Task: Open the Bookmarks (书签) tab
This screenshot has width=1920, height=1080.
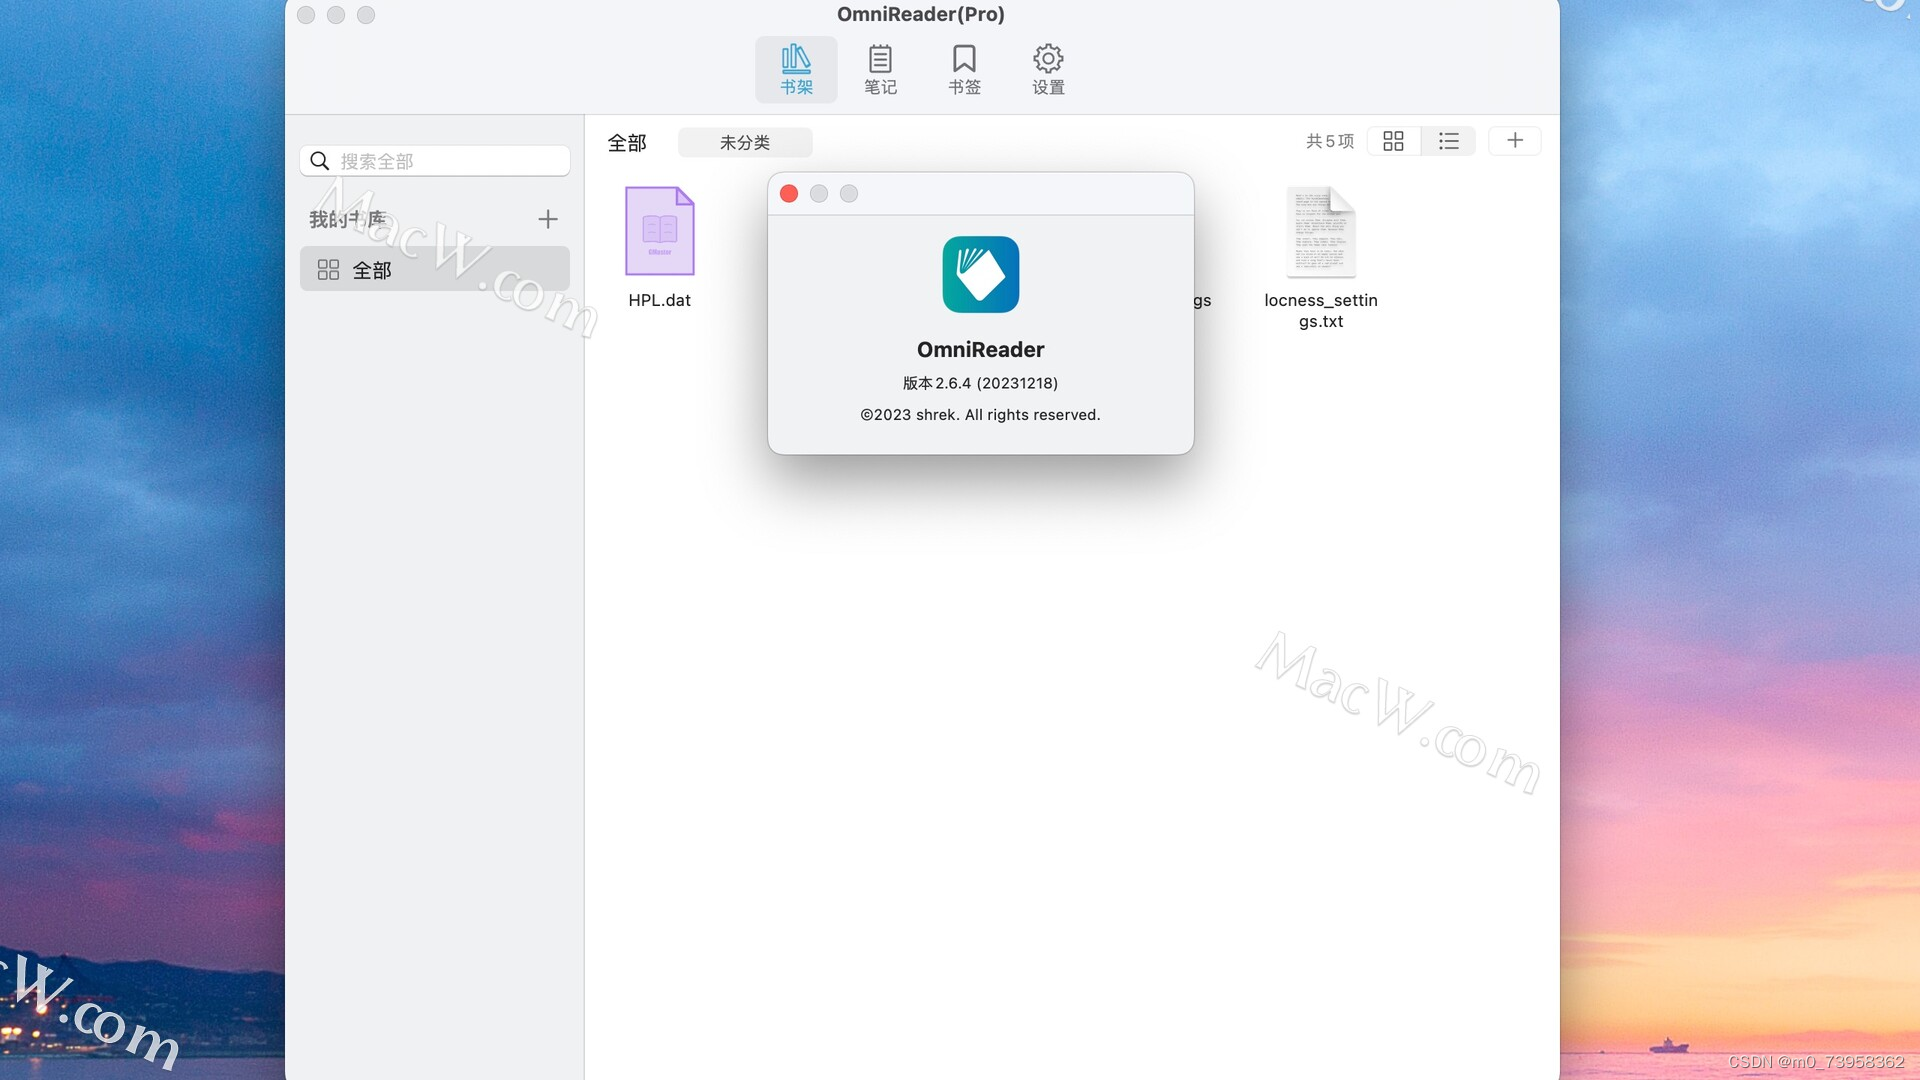Action: (964, 69)
